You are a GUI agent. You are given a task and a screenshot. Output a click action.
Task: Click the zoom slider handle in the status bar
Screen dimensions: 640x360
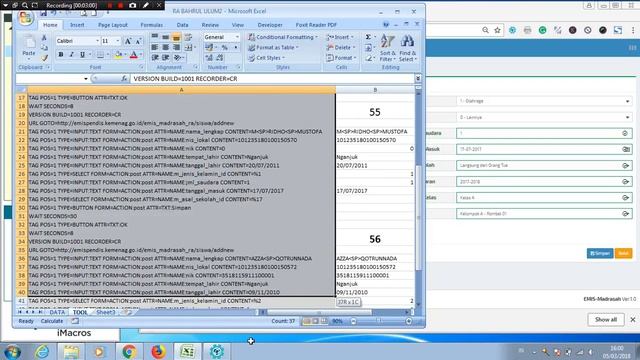pyautogui.click(x=378, y=321)
